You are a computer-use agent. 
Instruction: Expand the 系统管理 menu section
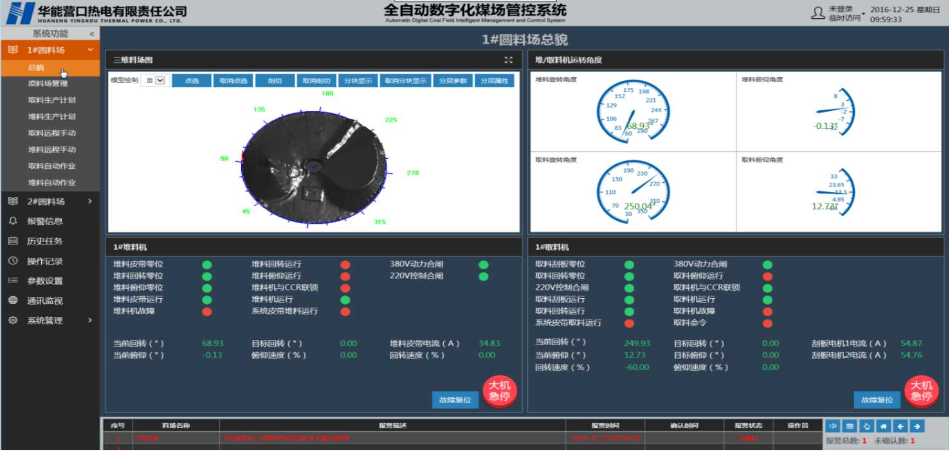point(50,320)
